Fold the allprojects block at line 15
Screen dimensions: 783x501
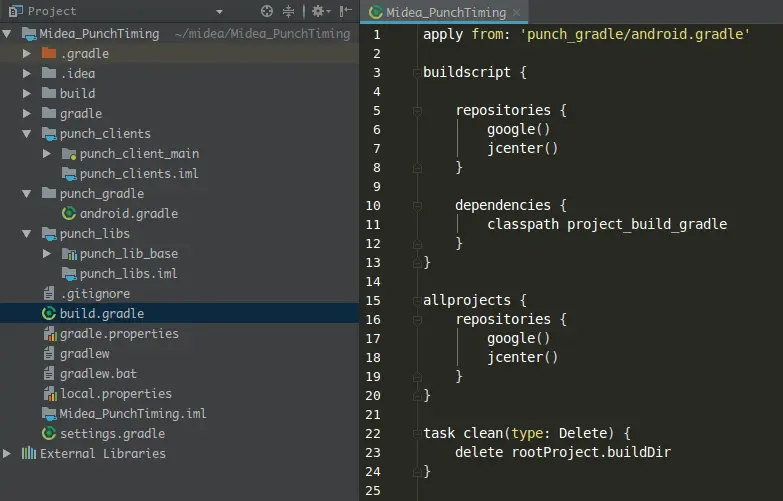point(417,301)
